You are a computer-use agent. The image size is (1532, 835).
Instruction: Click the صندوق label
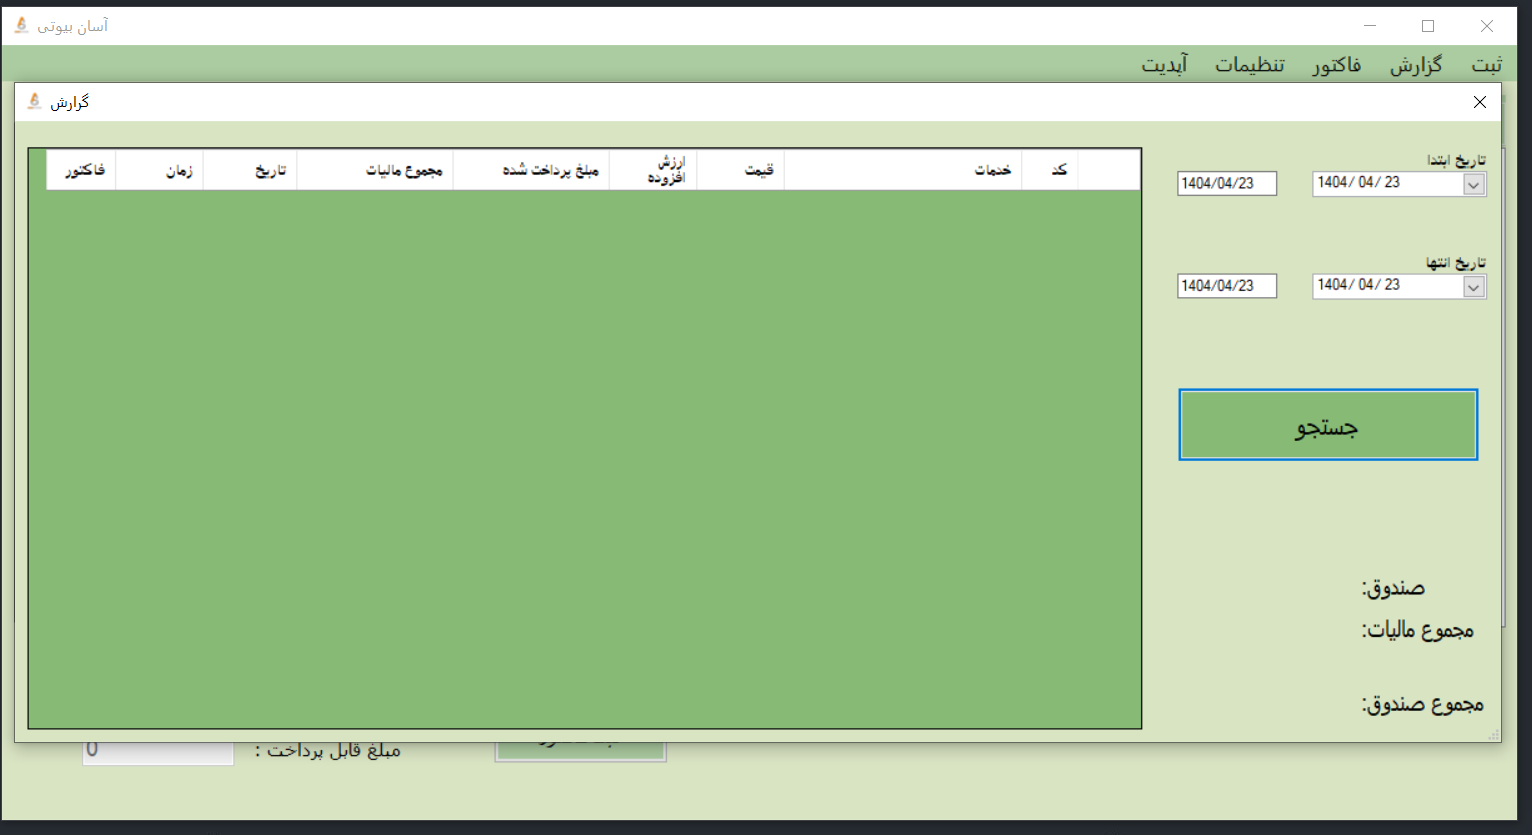(x=1393, y=588)
